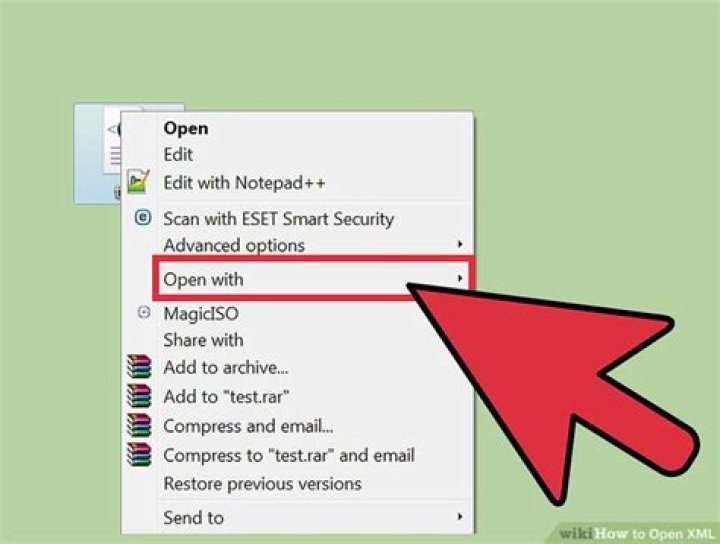
Task: Expand the Open with submenu arrow
Action: (460, 278)
